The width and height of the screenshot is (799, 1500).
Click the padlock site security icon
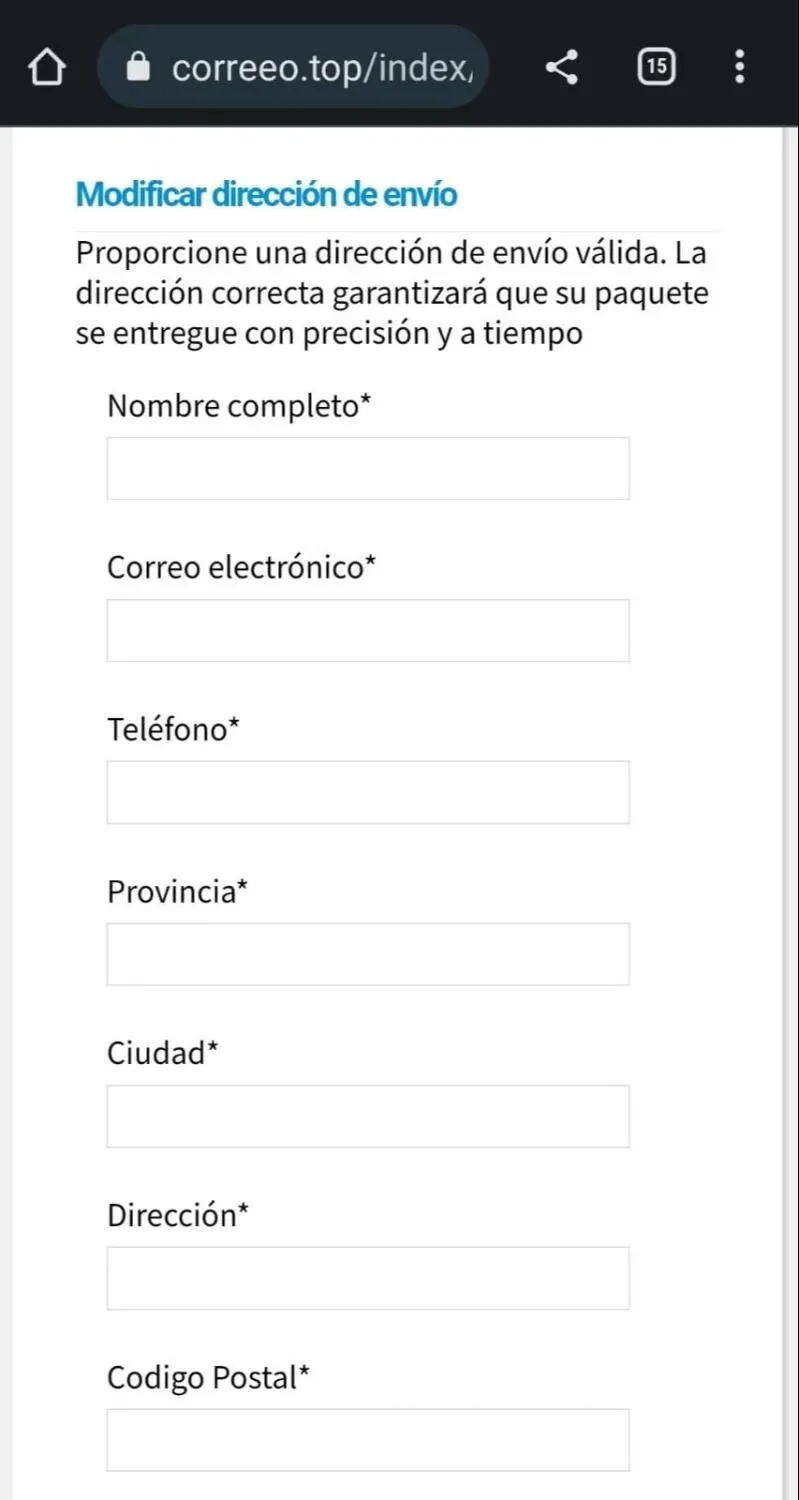tap(140, 67)
